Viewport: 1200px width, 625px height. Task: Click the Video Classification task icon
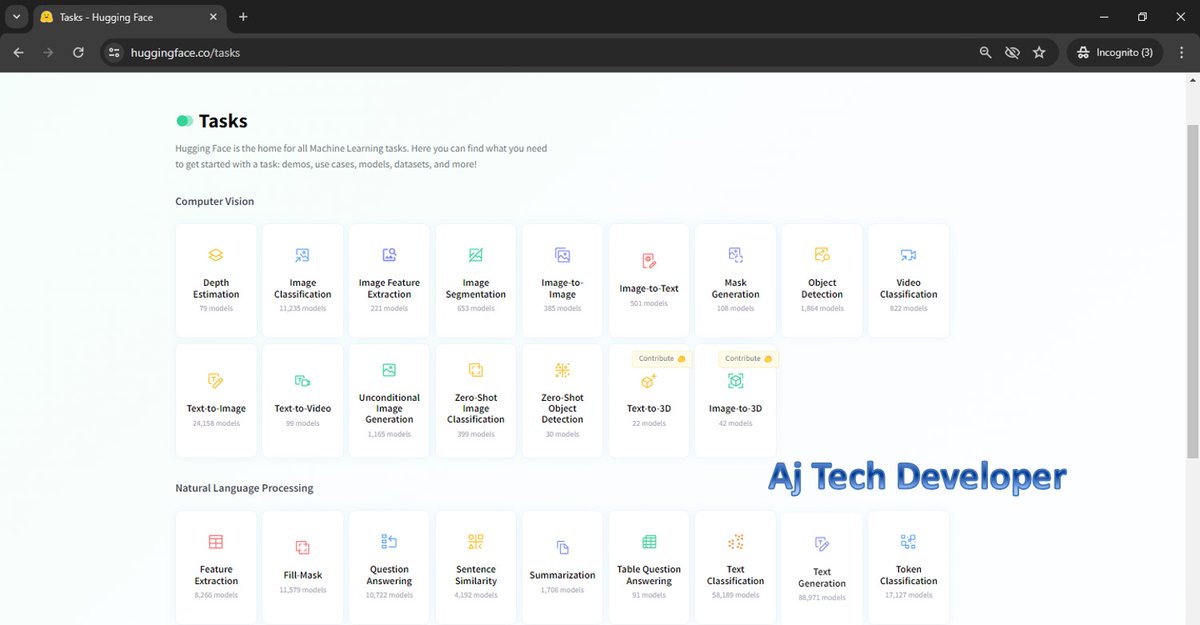(x=908, y=256)
